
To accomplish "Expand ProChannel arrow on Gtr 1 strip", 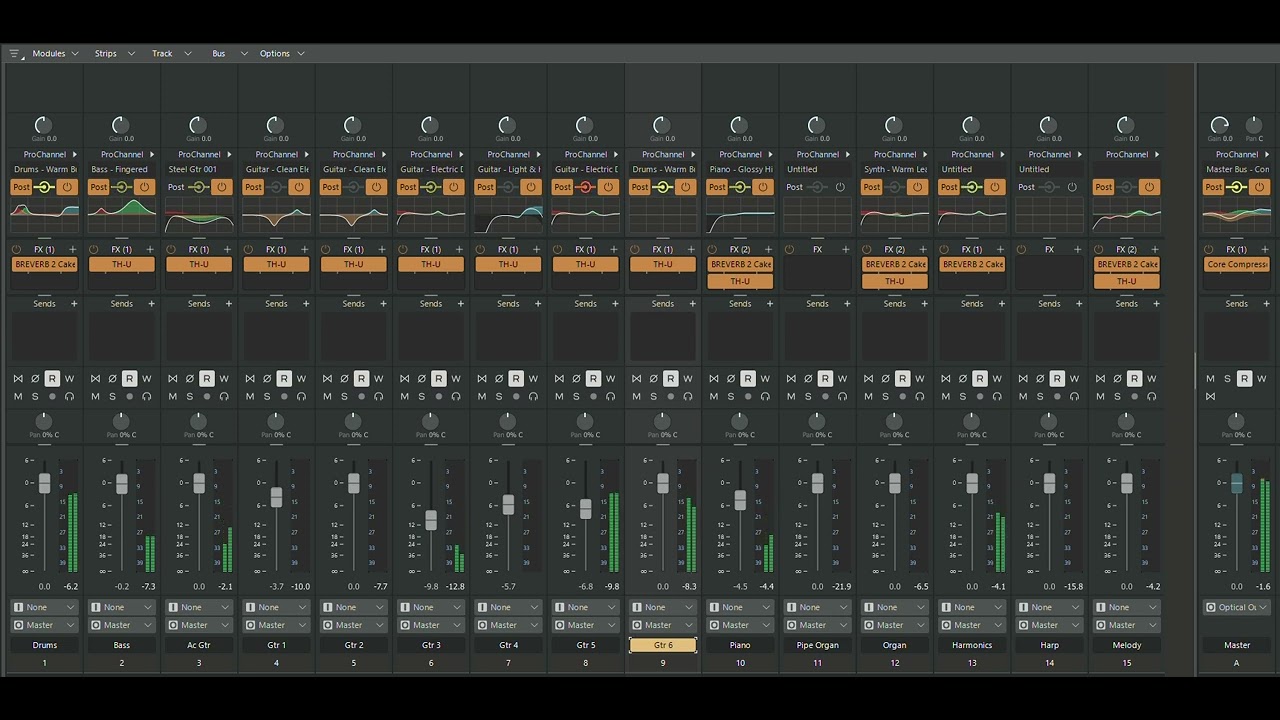I will click(x=307, y=155).
